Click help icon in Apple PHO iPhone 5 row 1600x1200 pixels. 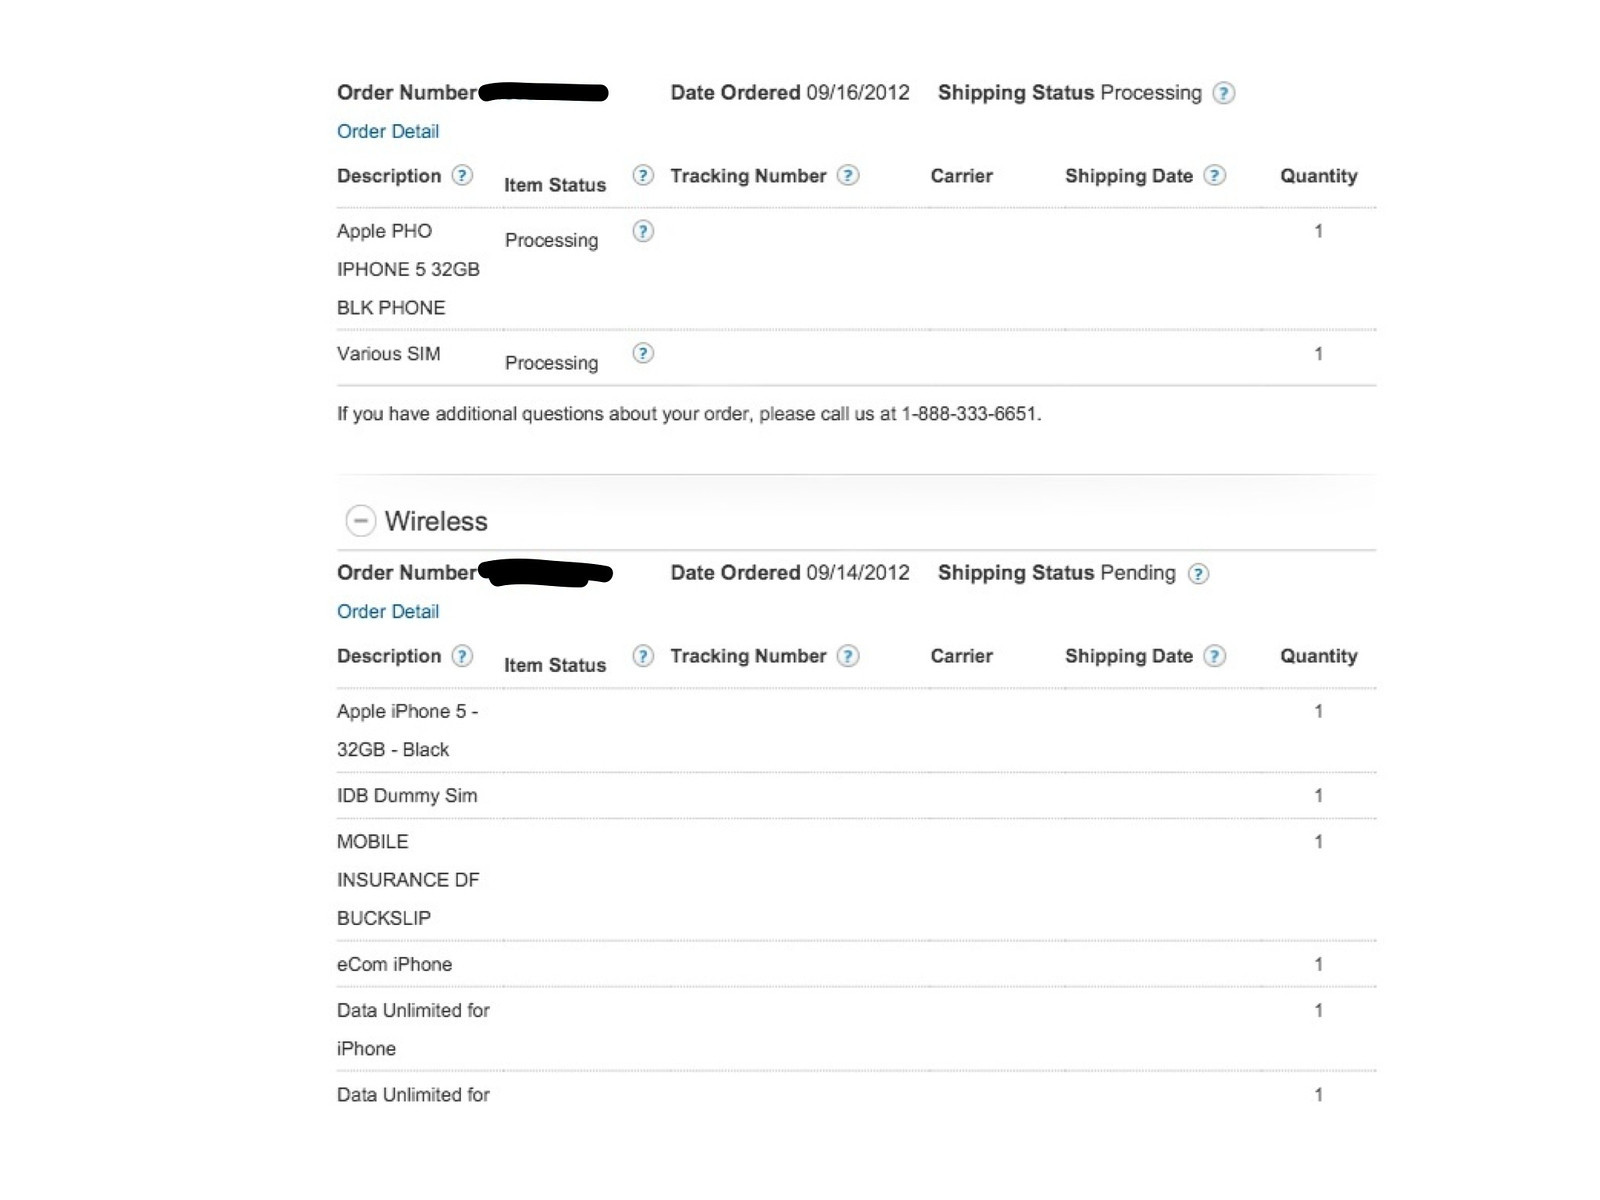click(643, 231)
